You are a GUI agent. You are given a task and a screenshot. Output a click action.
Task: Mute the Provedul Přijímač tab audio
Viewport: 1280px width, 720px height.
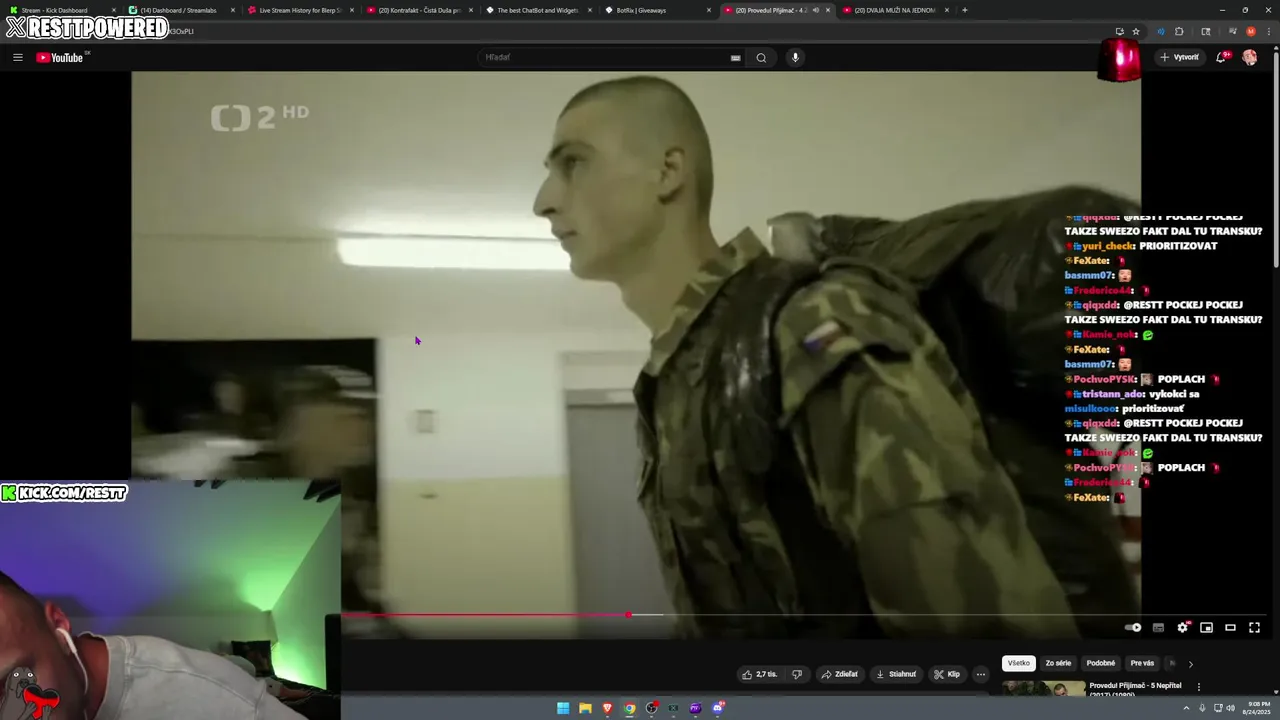(815, 10)
